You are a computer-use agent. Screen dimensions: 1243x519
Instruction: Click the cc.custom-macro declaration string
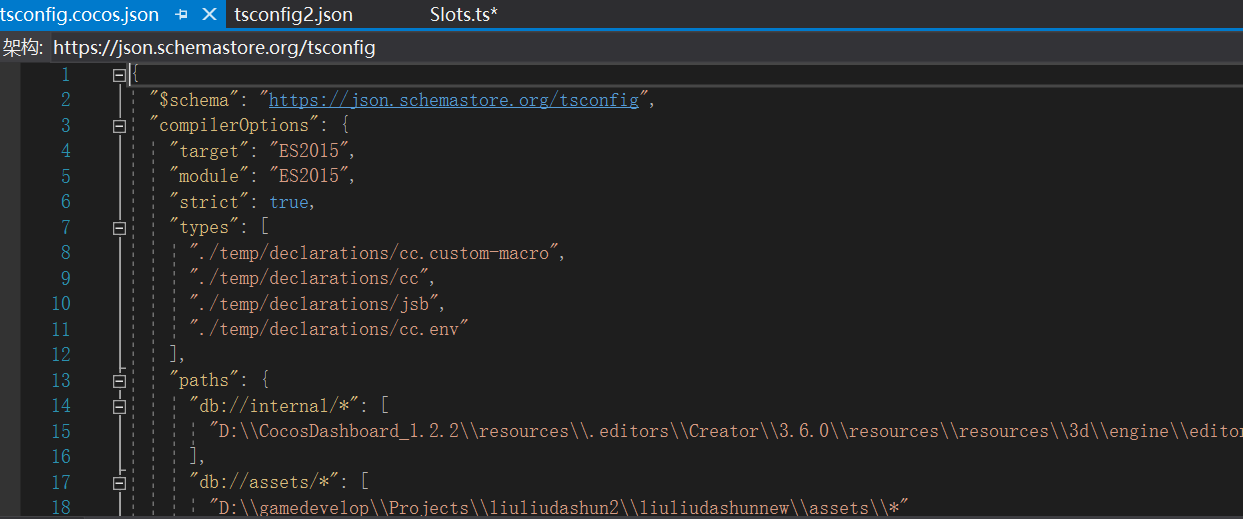376,253
